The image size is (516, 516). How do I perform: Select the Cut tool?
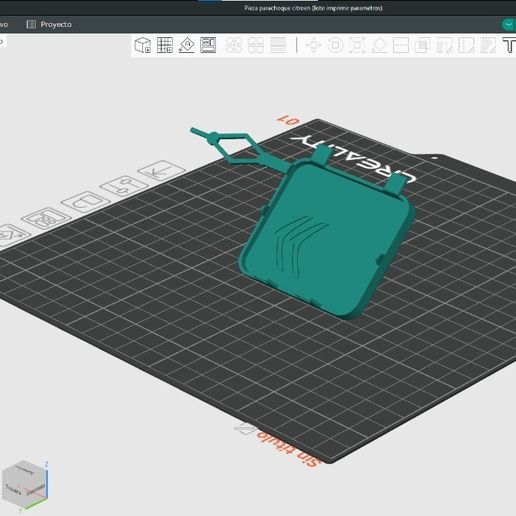pyautogui.click(x=401, y=45)
